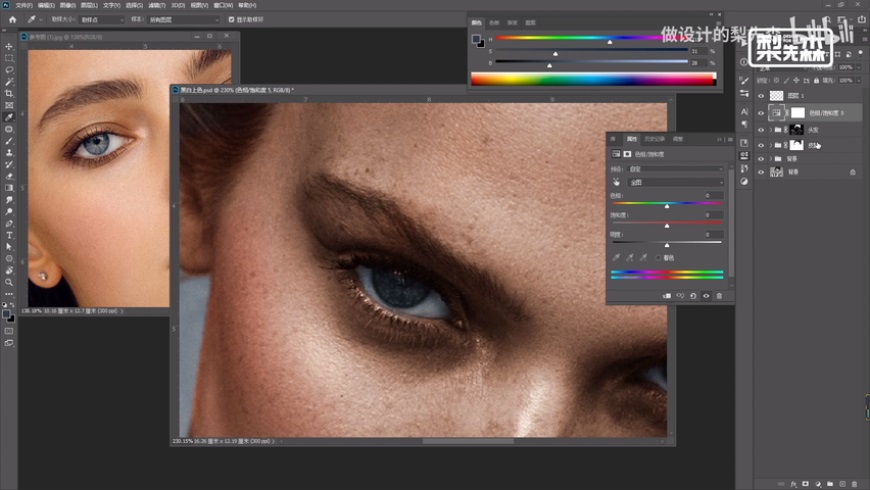Screen dimensions: 870x490
Task: Switch to the History tab
Action: click(x=654, y=138)
